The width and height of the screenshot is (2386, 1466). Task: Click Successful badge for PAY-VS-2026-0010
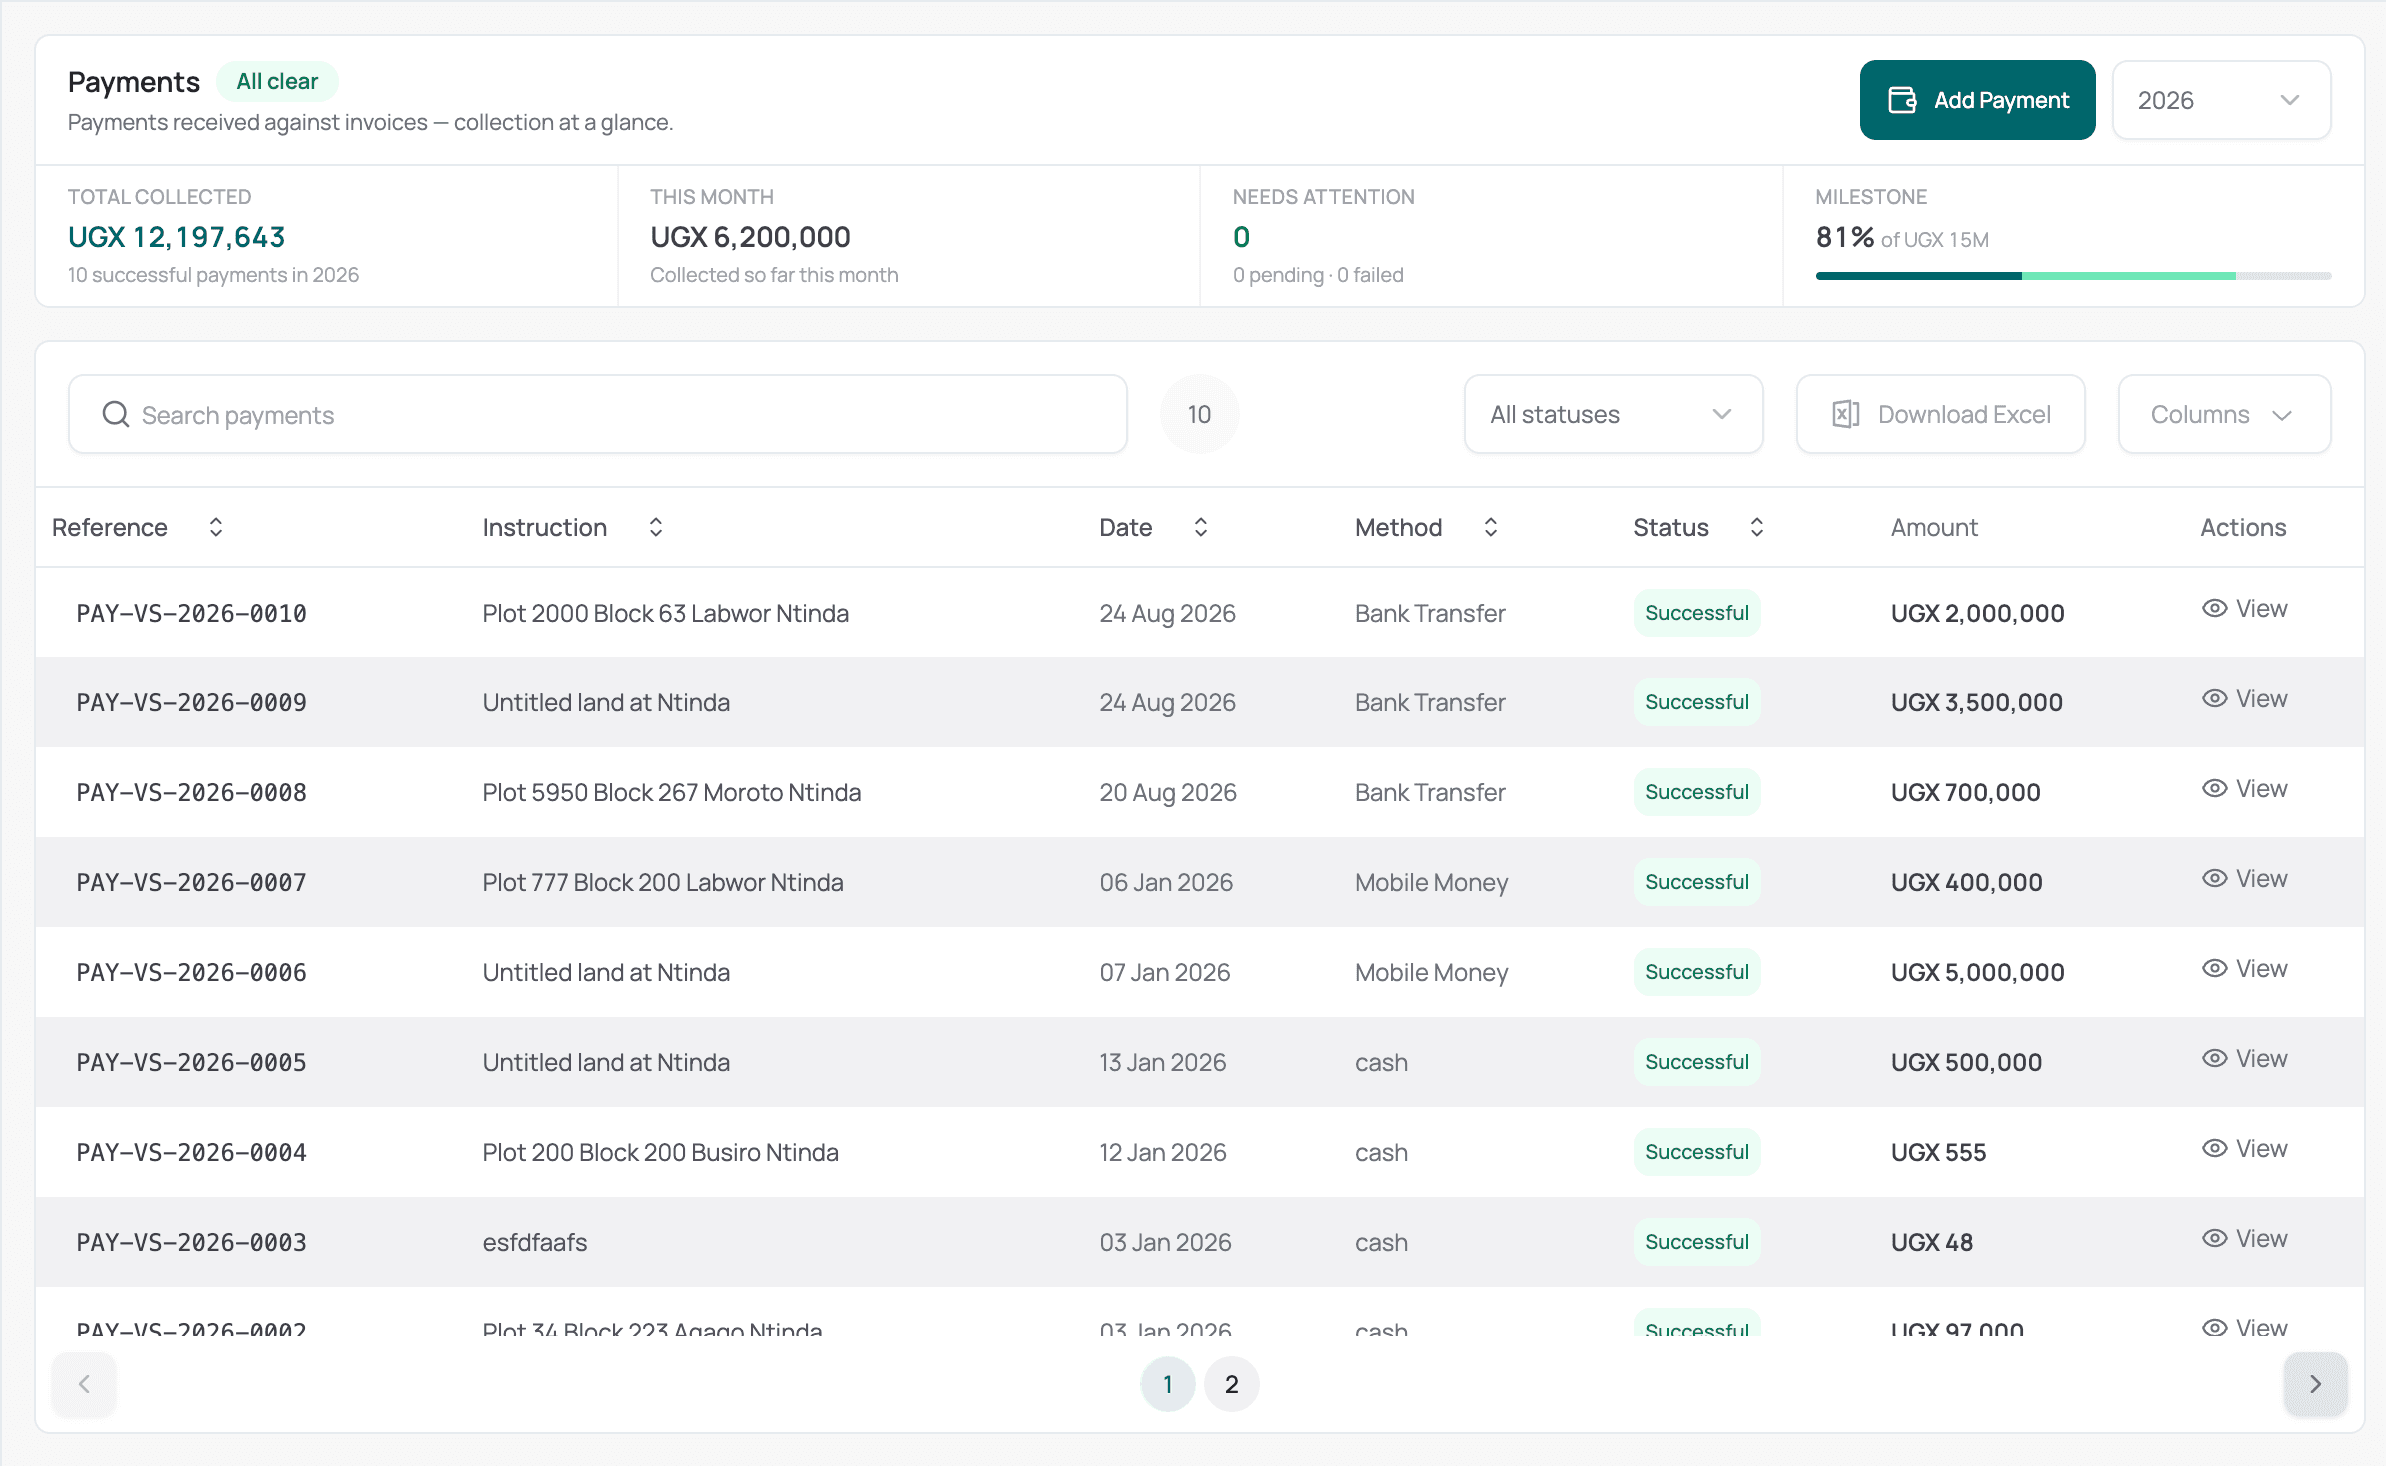coord(1697,613)
